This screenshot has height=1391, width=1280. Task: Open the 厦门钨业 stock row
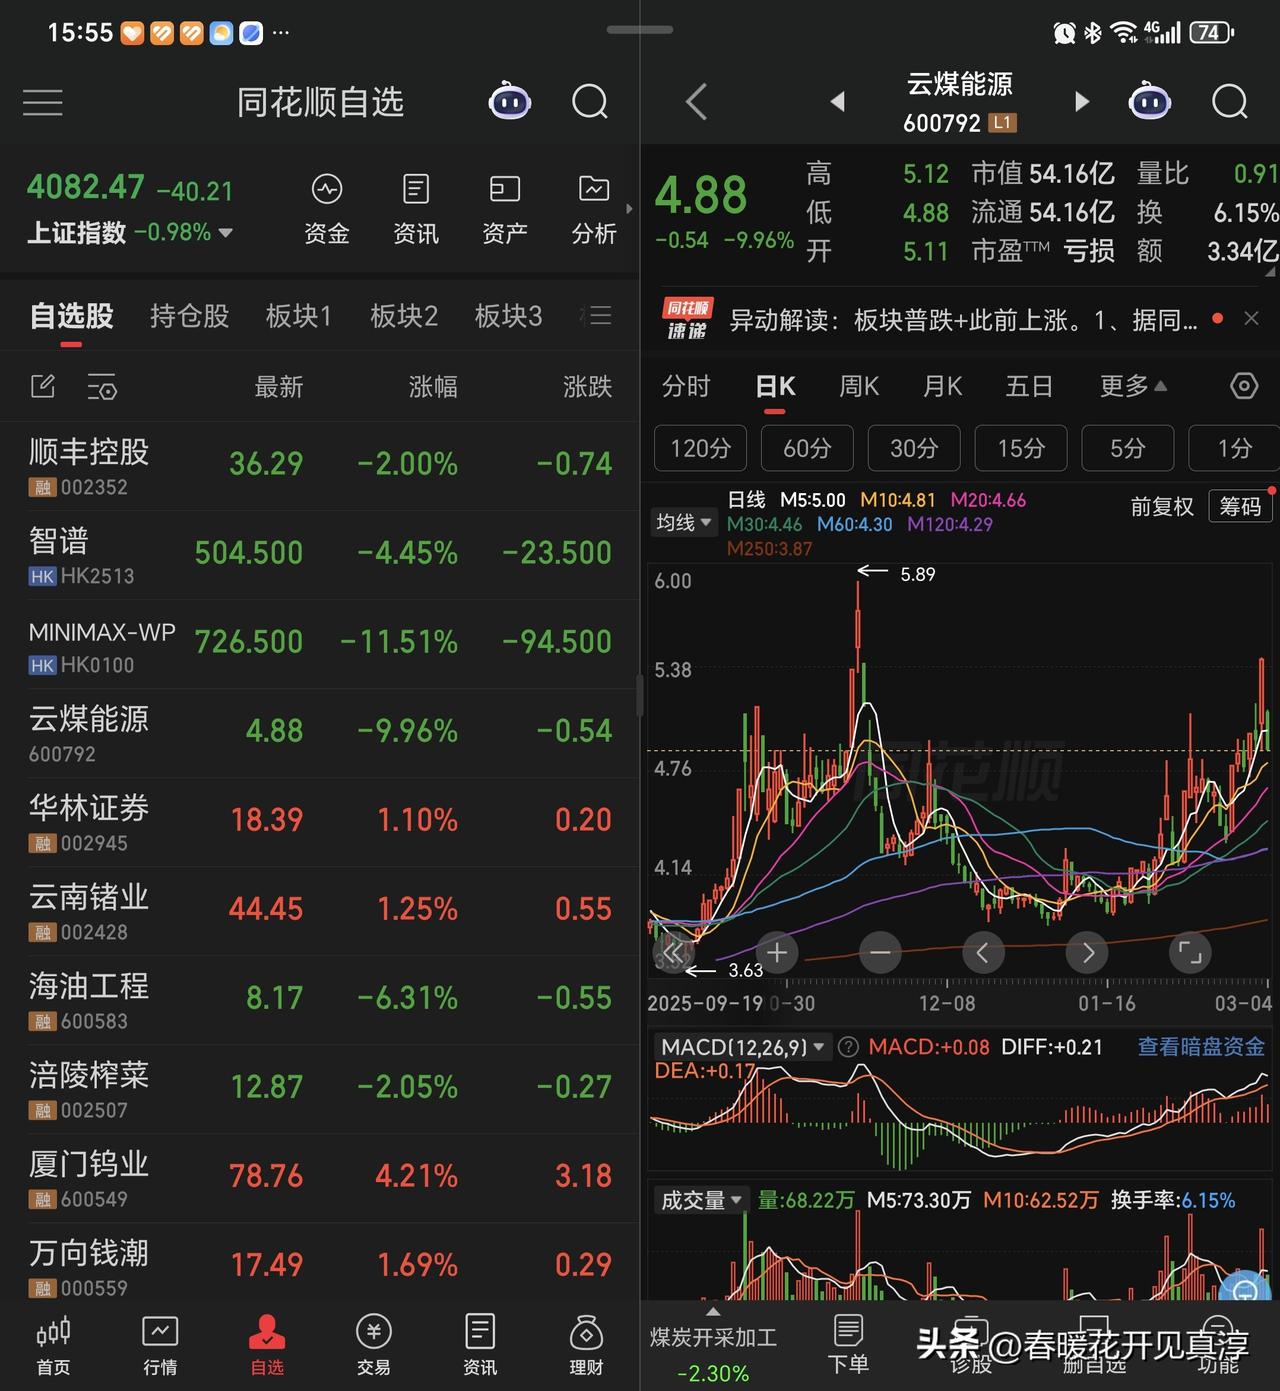point(320,1178)
